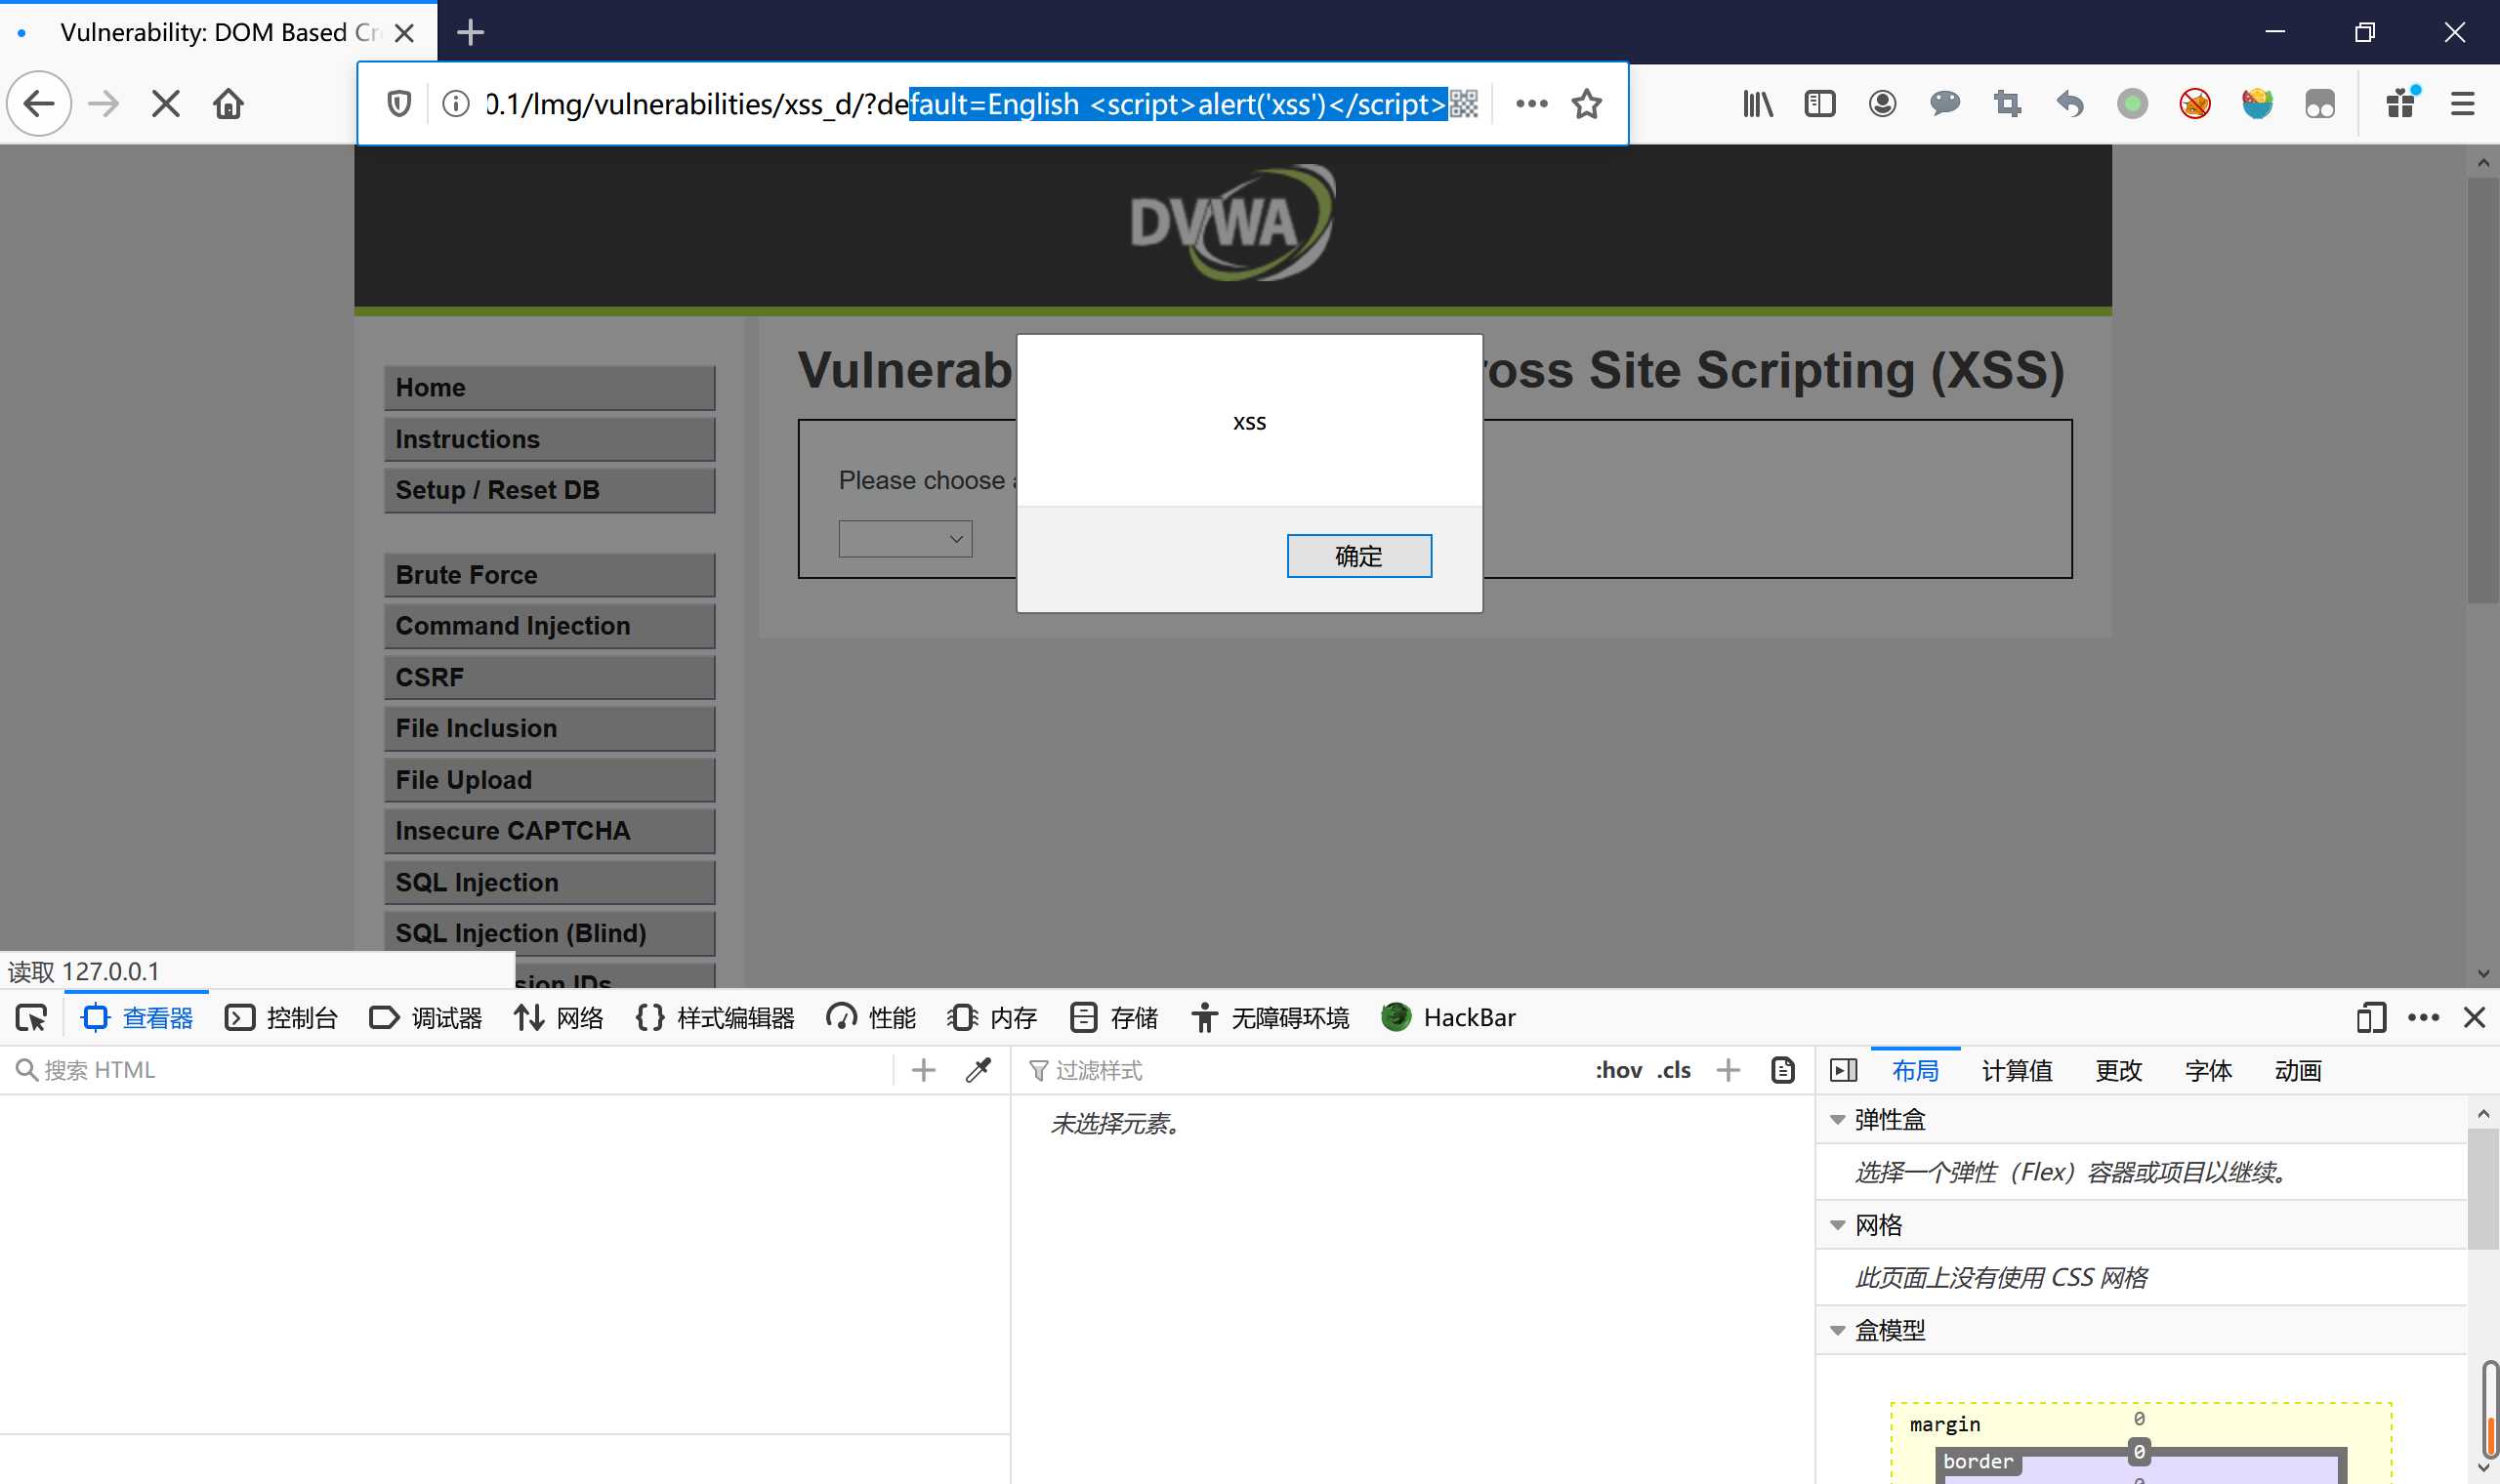Image resolution: width=2500 pixels, height=1484 pixels.
Task: Open the 调试器 debugger tab
Action: pos(426,1018)
